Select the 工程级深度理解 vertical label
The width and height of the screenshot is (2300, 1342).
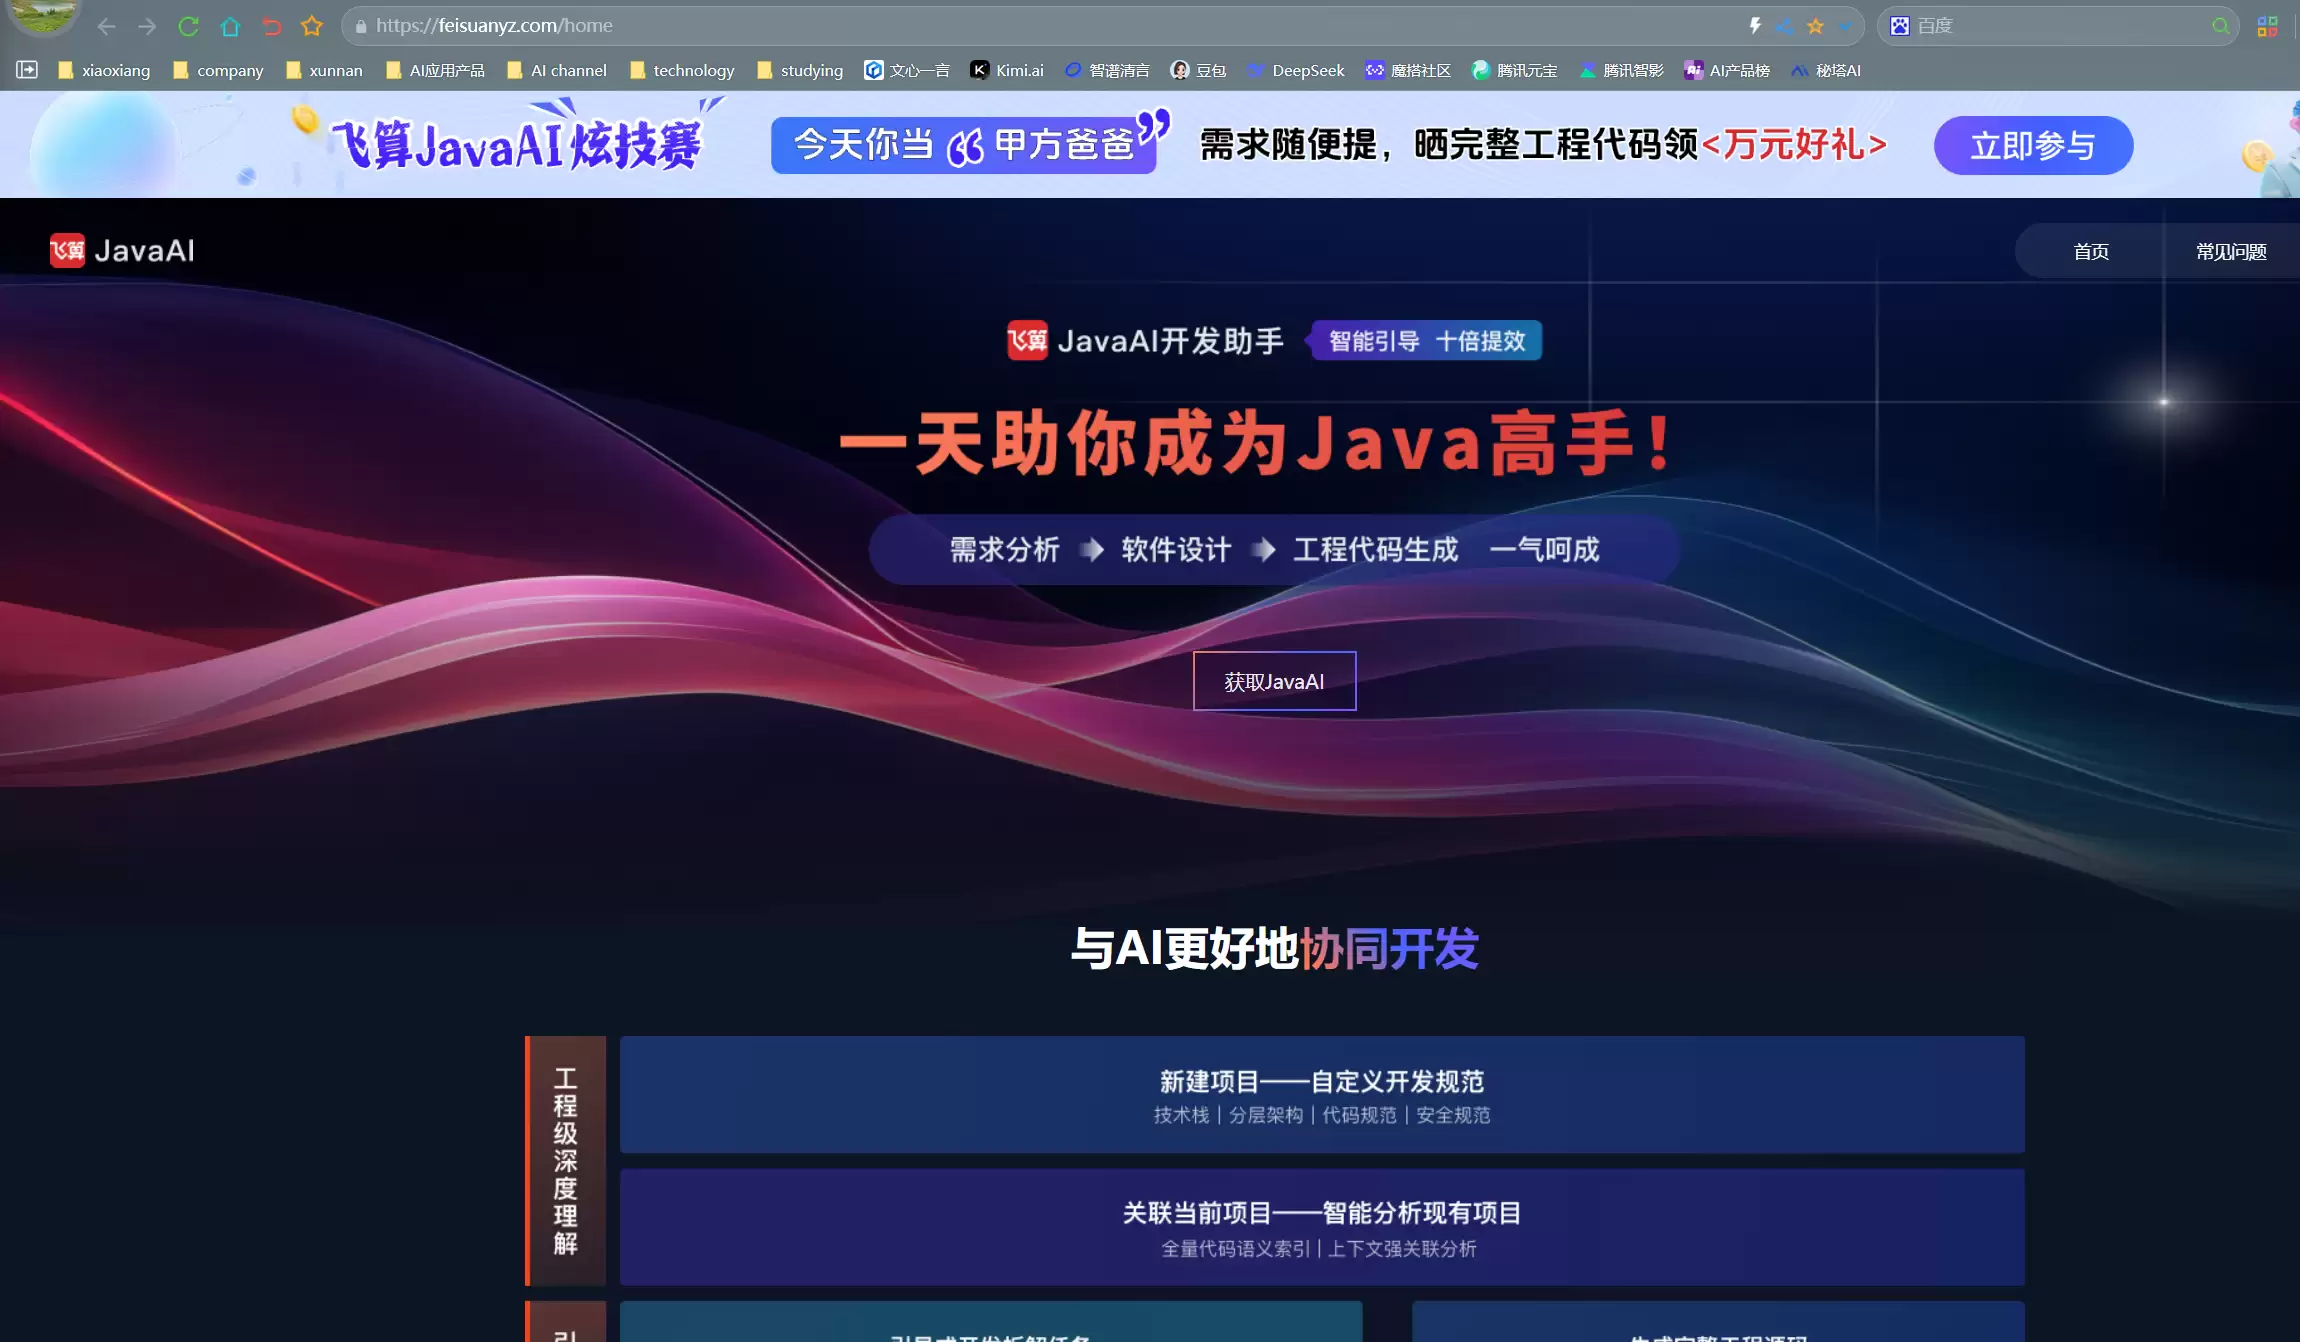(566, 1161)
